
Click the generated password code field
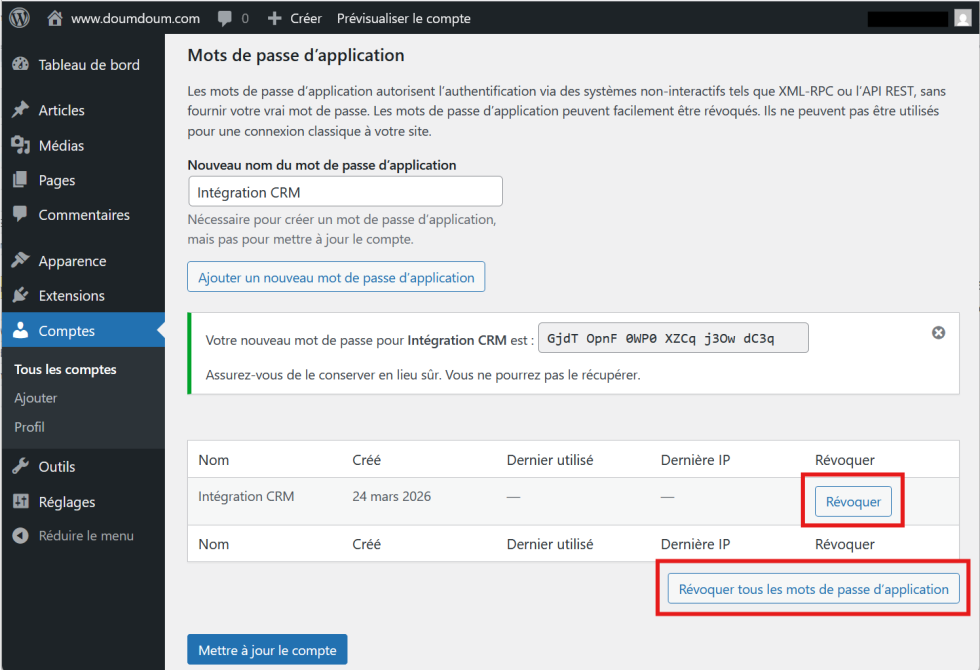click(672, 338)
